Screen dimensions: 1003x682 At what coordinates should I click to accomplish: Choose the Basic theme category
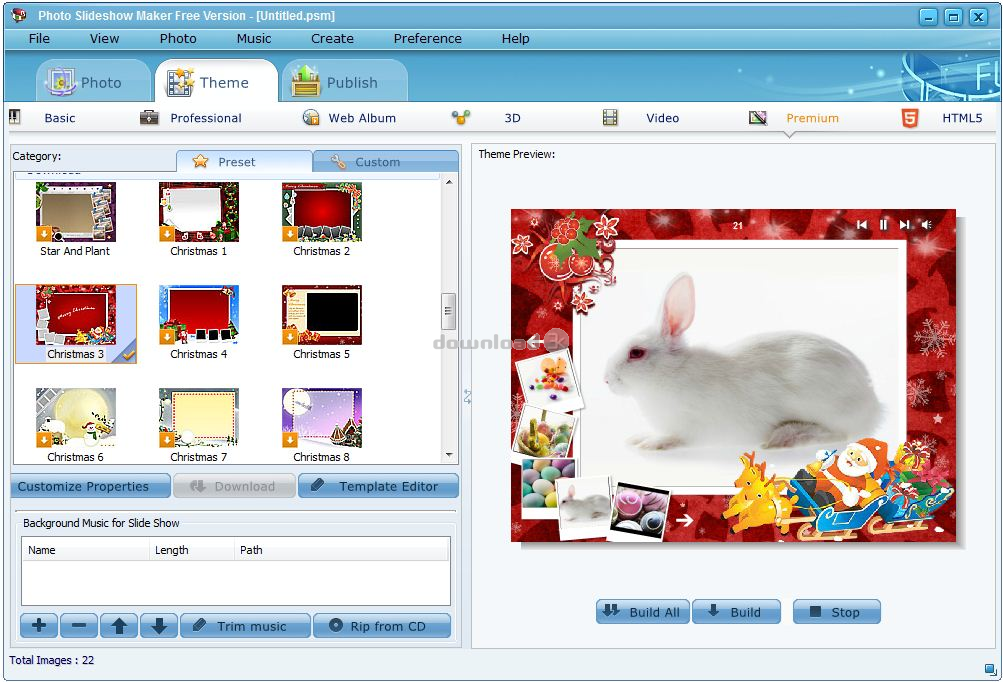[x=59, y=118]
